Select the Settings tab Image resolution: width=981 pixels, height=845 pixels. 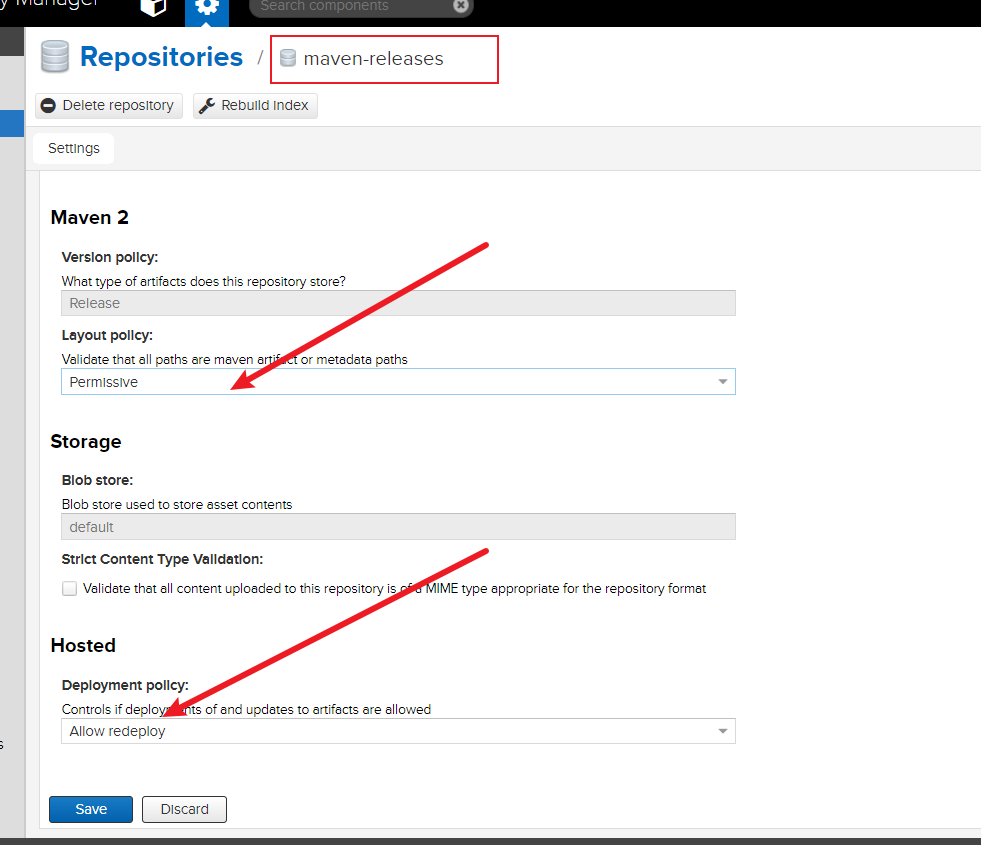(x=74, y=148)
